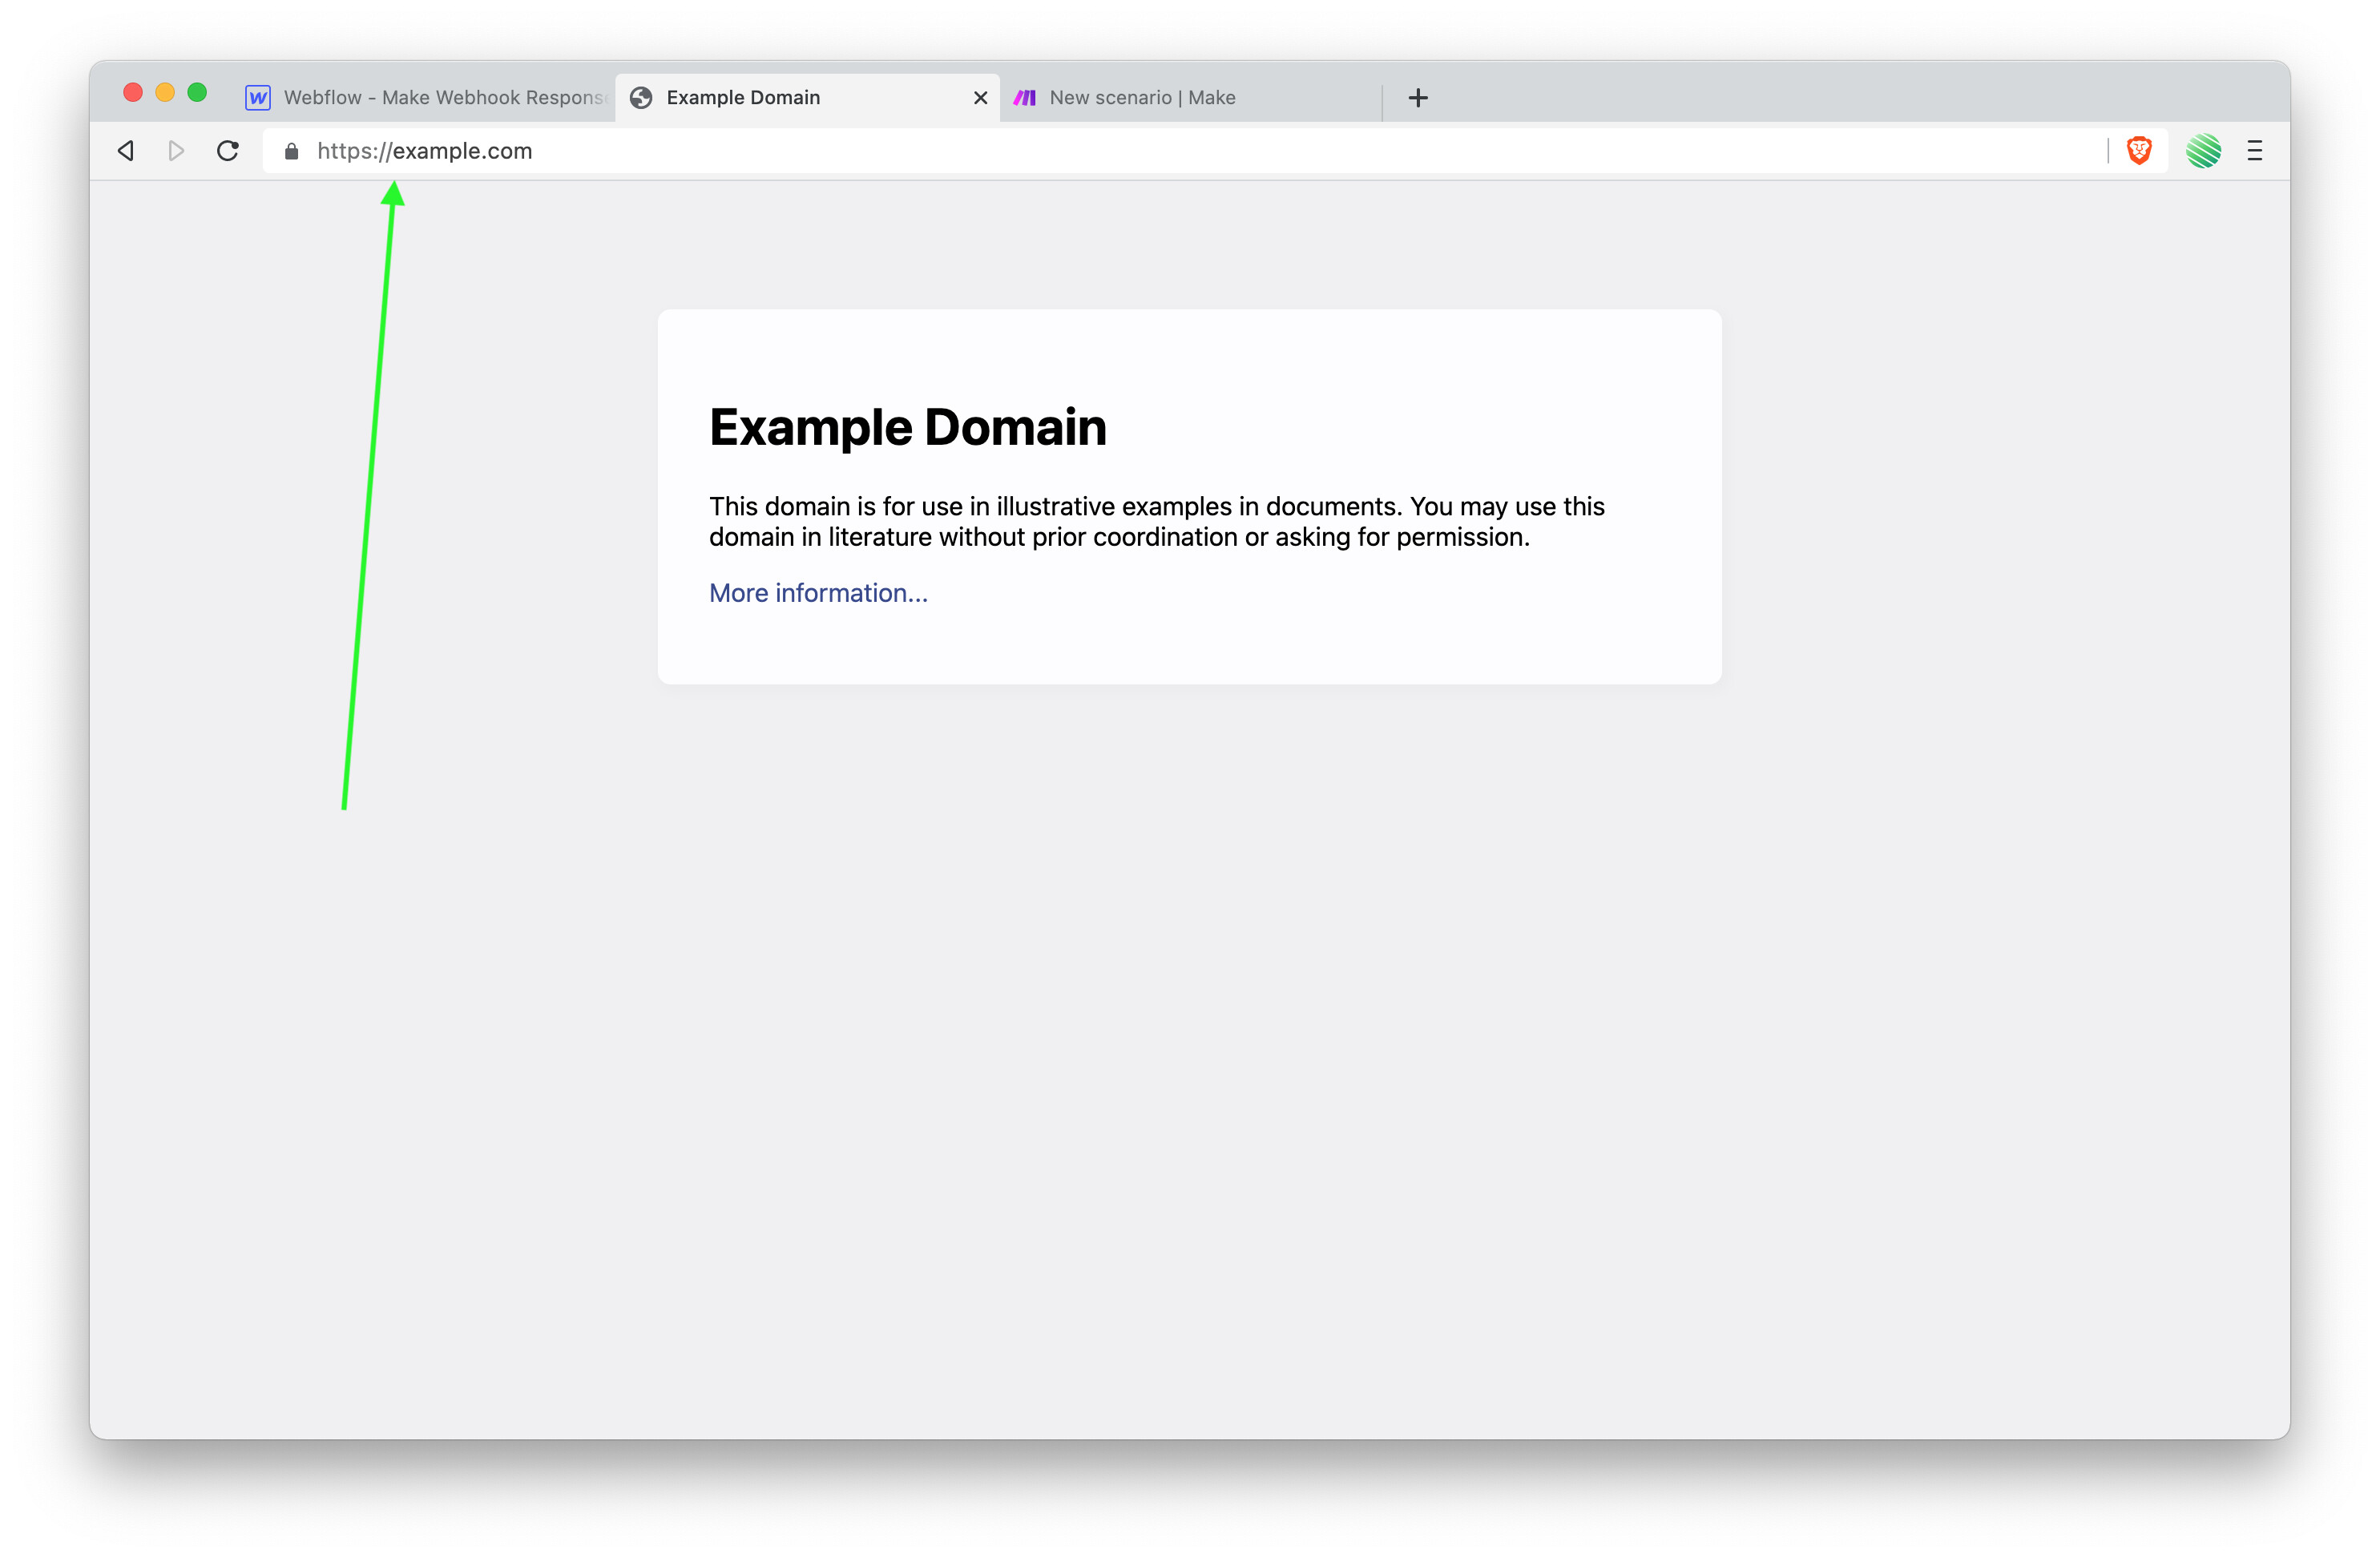Viewport: 2380px width, 1558px height.
Task: Click the paragraph about illustrative examples
Action: 1157,522
